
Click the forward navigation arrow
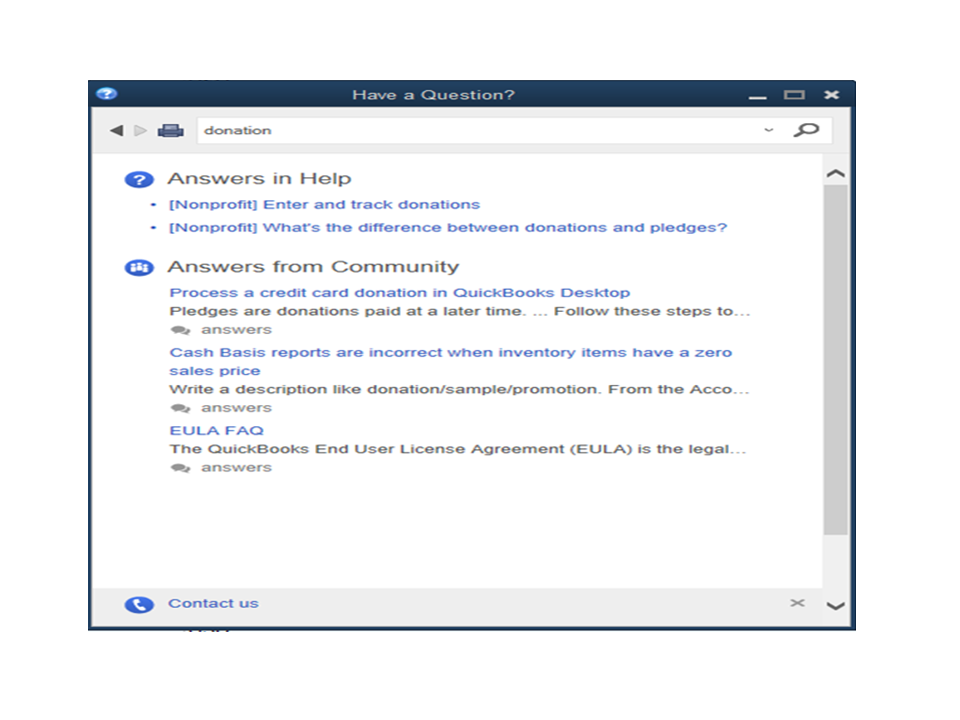tap(141, 130)
